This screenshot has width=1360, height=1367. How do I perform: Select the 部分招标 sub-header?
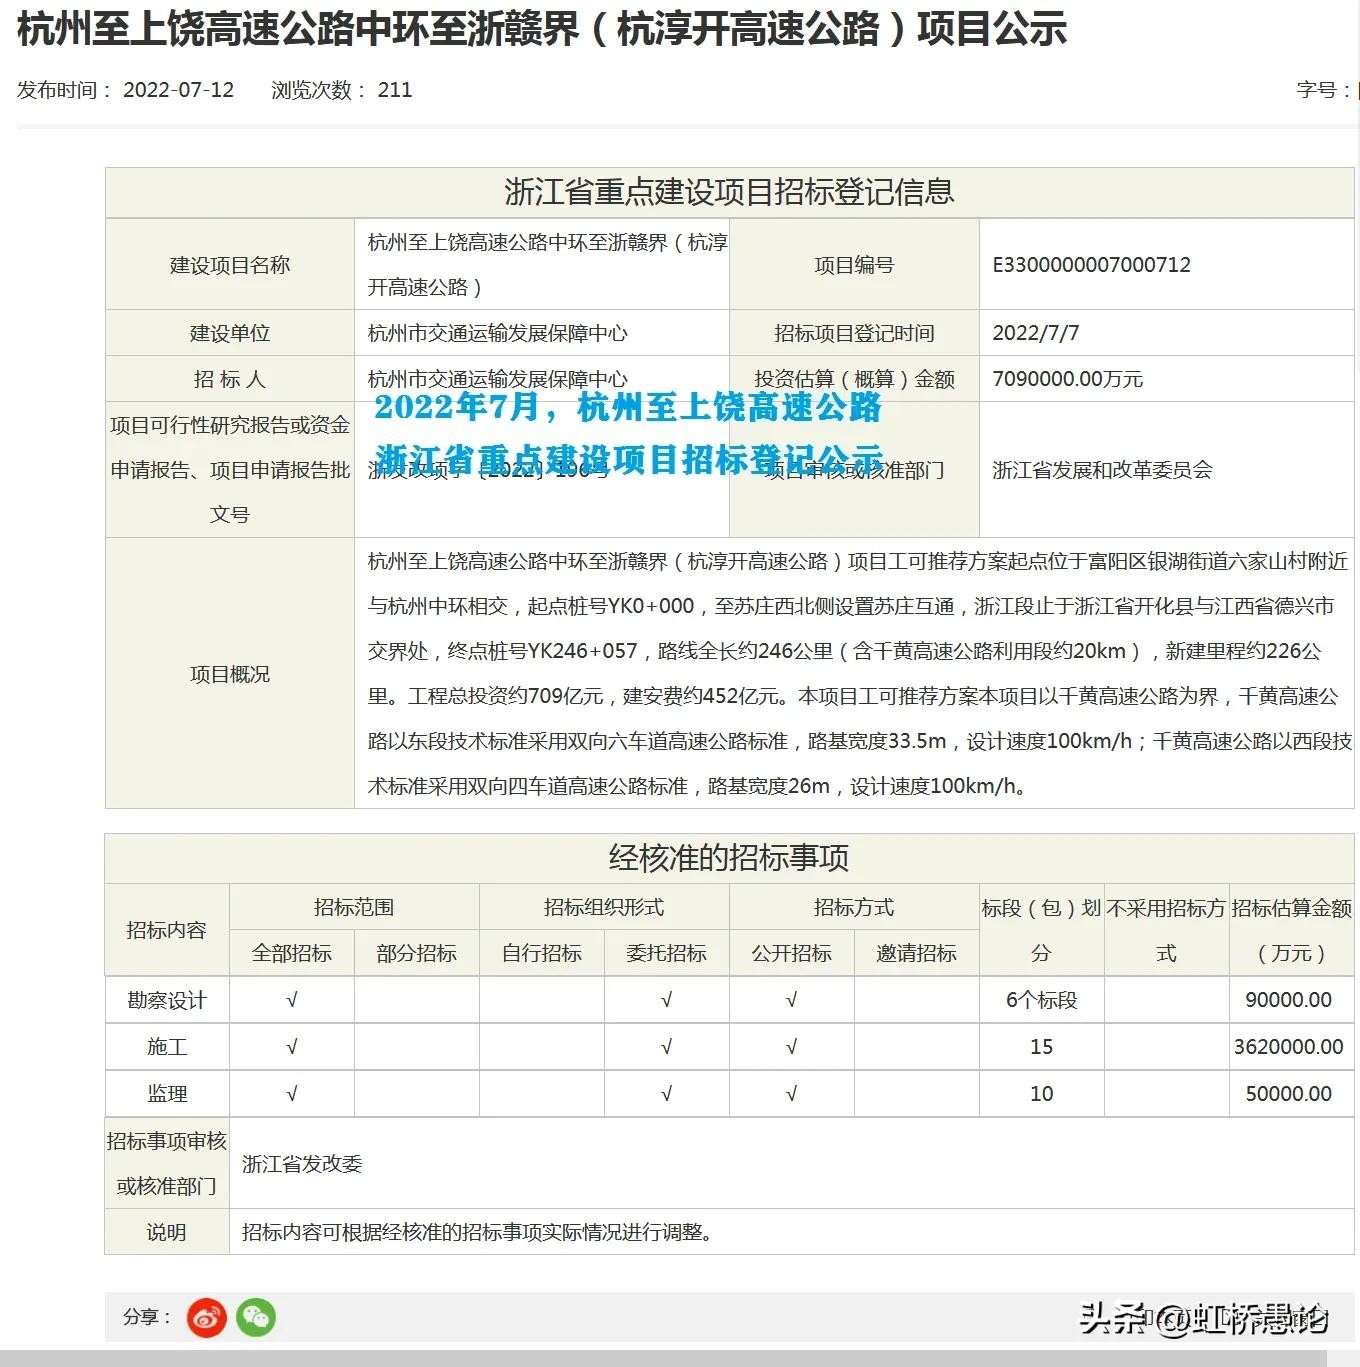click(x=417, y=953)
